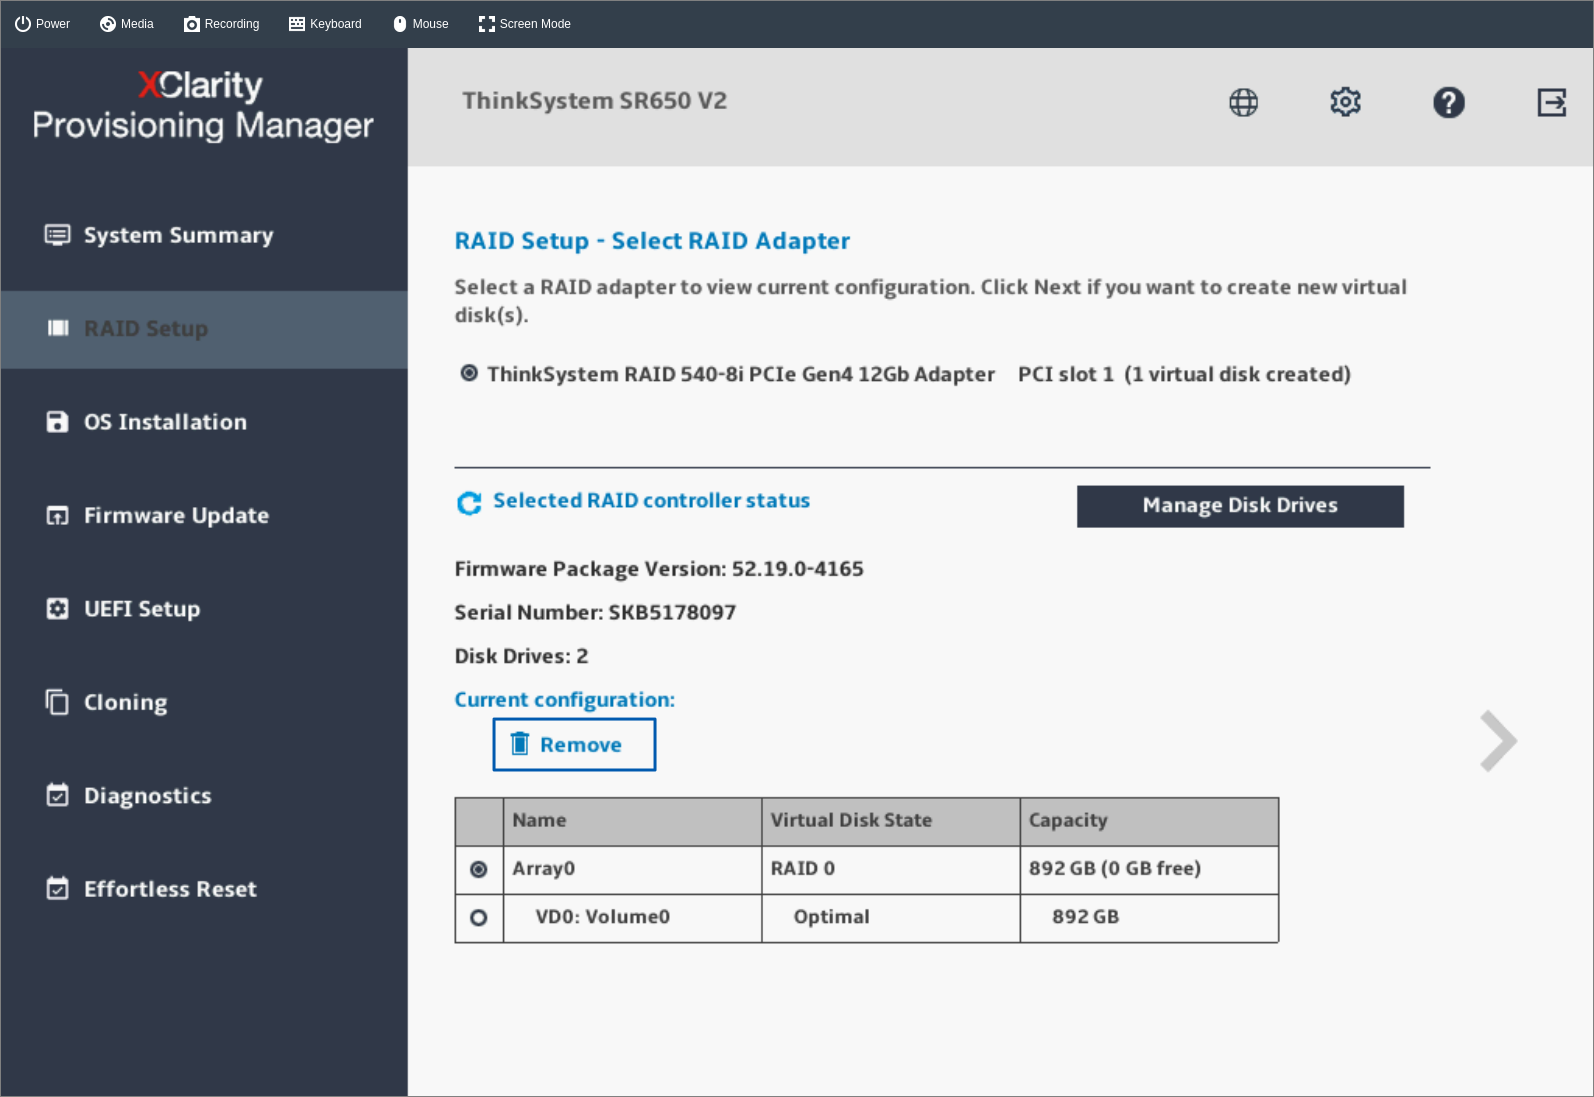Click Selected RAID controller status link

coord(651,501)
